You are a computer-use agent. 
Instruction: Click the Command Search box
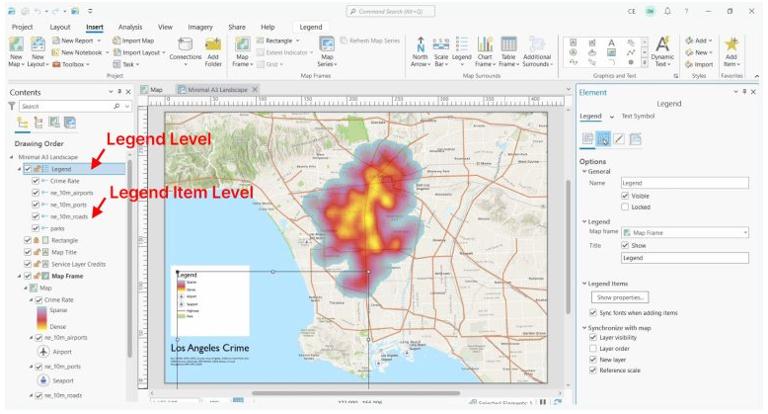click(390, 11)
